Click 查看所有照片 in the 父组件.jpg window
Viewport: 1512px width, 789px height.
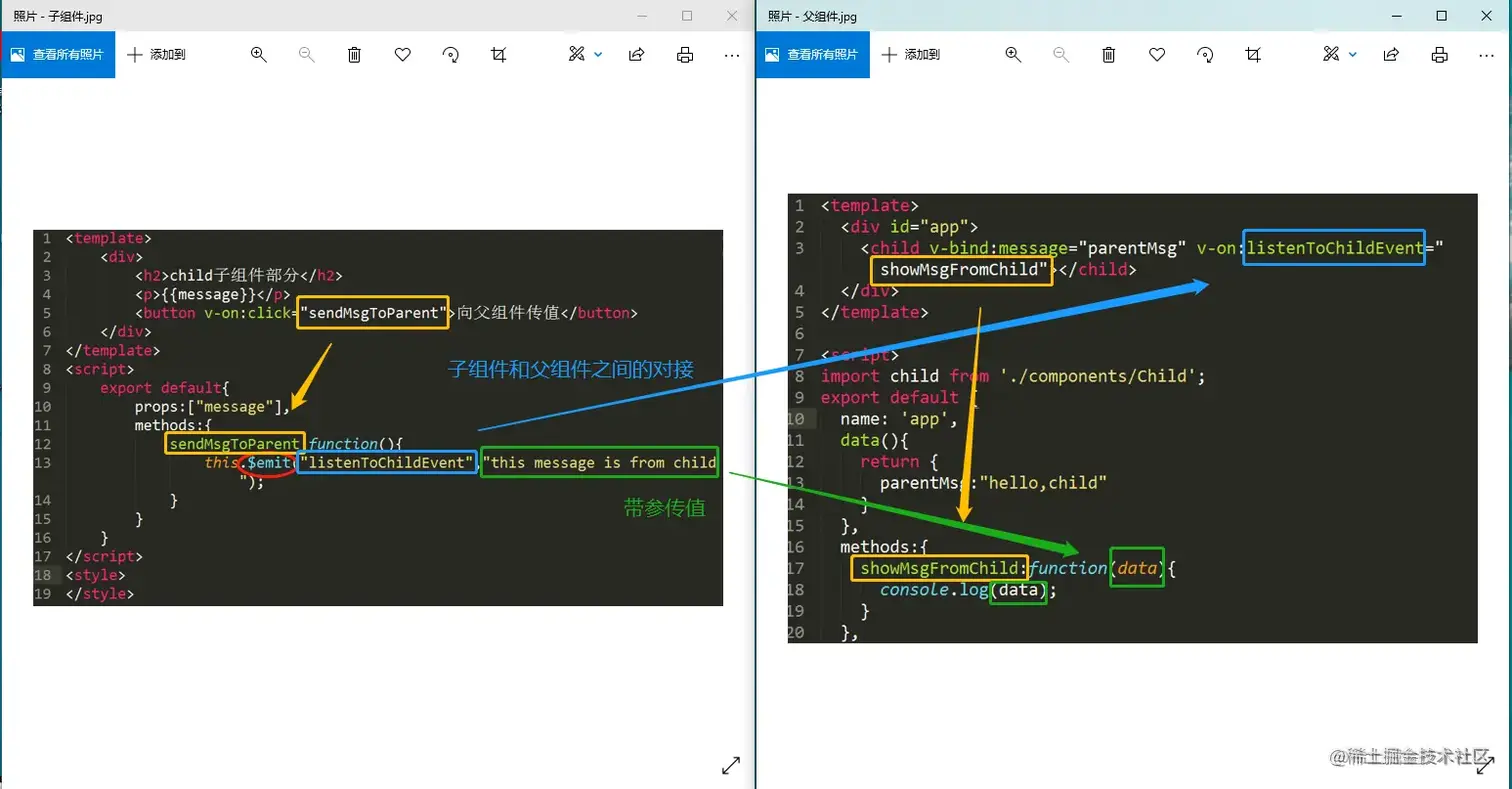(x=812, y=55)
